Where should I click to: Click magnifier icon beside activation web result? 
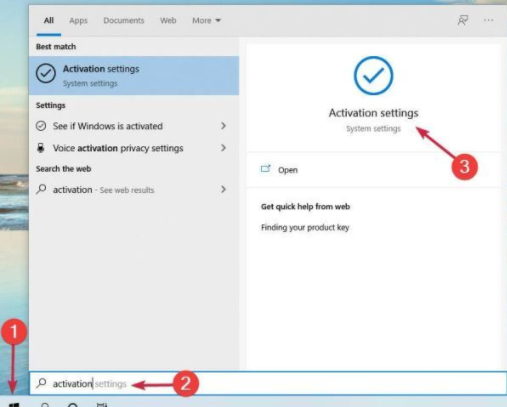[41, 189]
